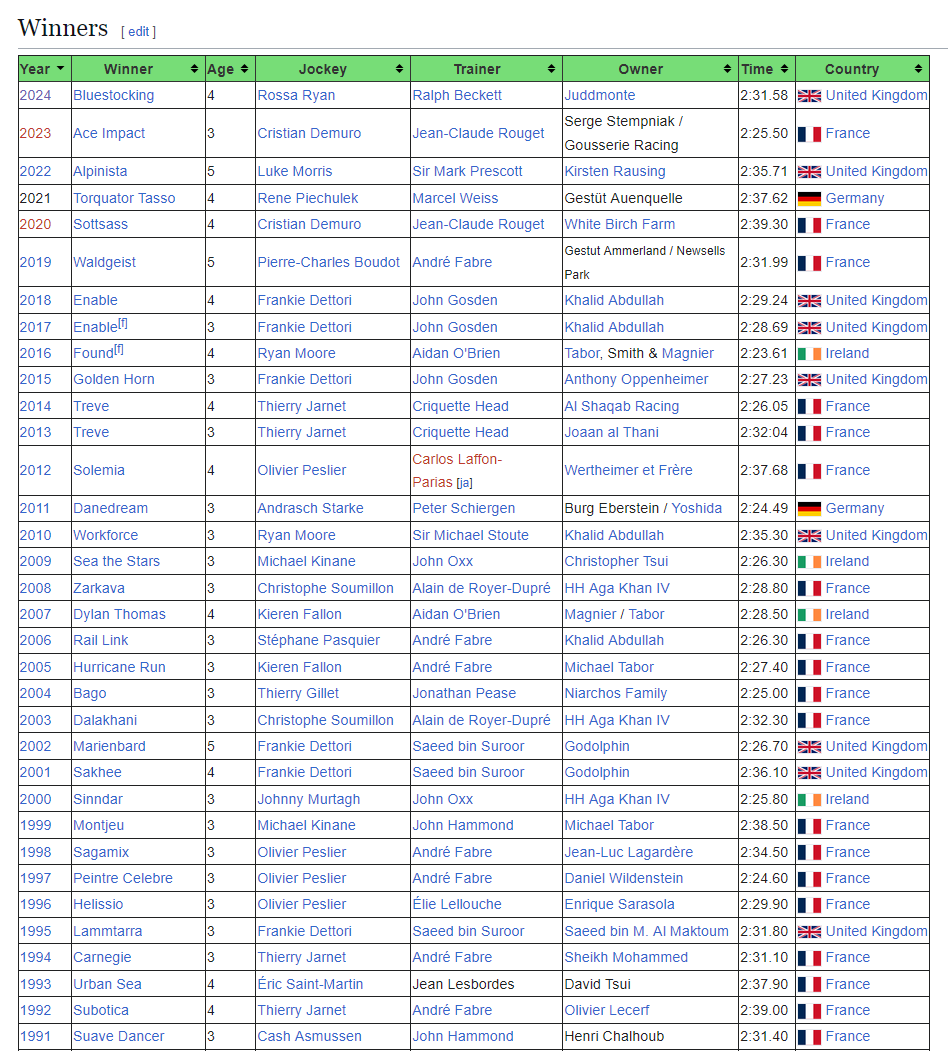Open the Sea the Stars link
948x1051 pixels.
pyautogui.click(x=117, y=561)
